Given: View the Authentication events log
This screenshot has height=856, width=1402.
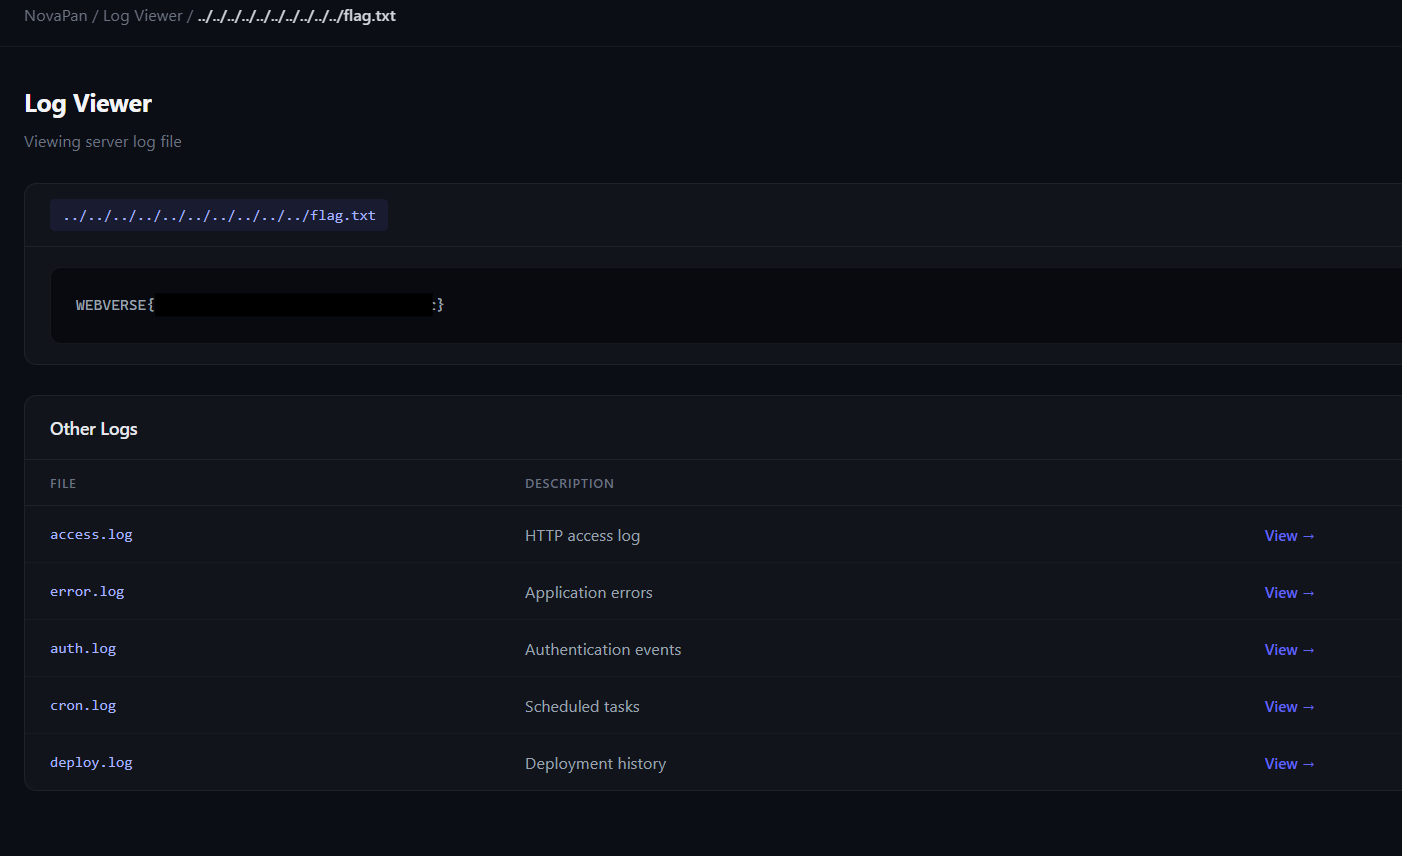Looking at the screenshot, I should pyautogui.click(x=1289, y=650).
